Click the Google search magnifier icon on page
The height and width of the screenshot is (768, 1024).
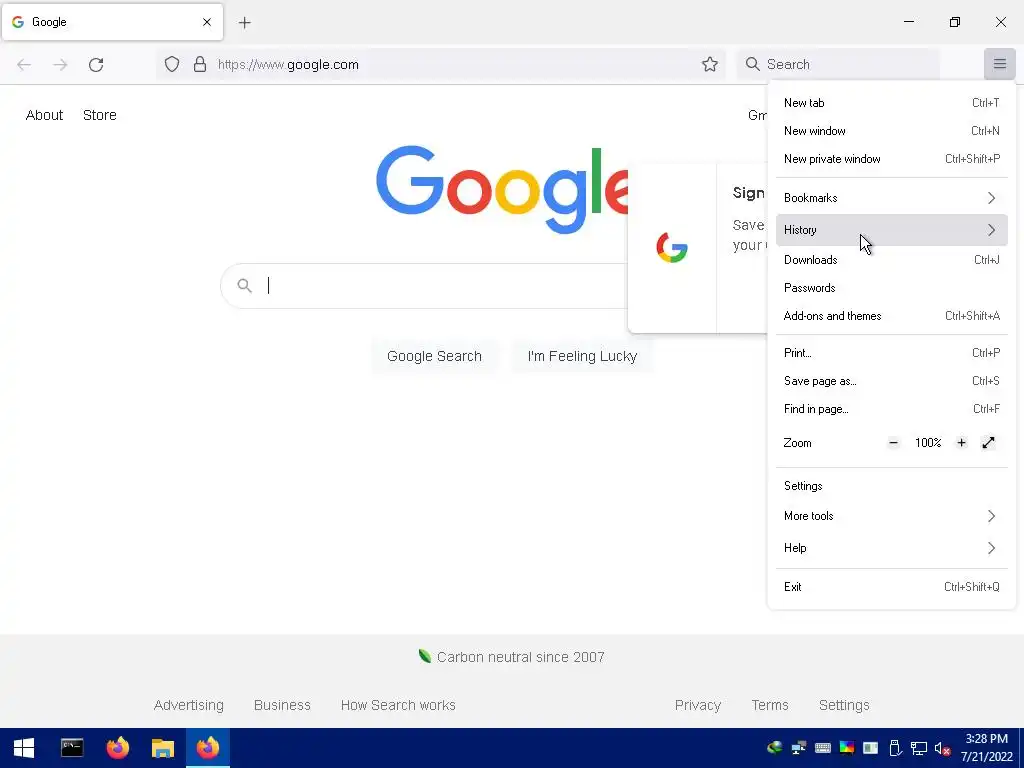244,285
